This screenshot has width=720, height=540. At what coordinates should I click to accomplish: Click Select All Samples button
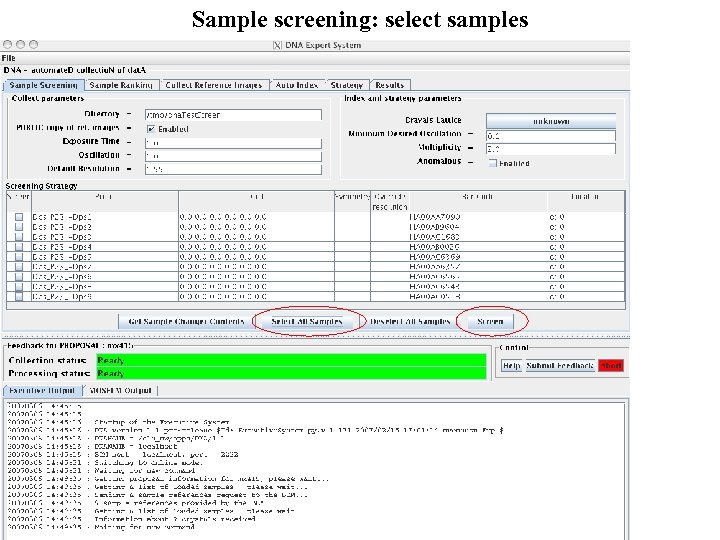coord(307,321)
